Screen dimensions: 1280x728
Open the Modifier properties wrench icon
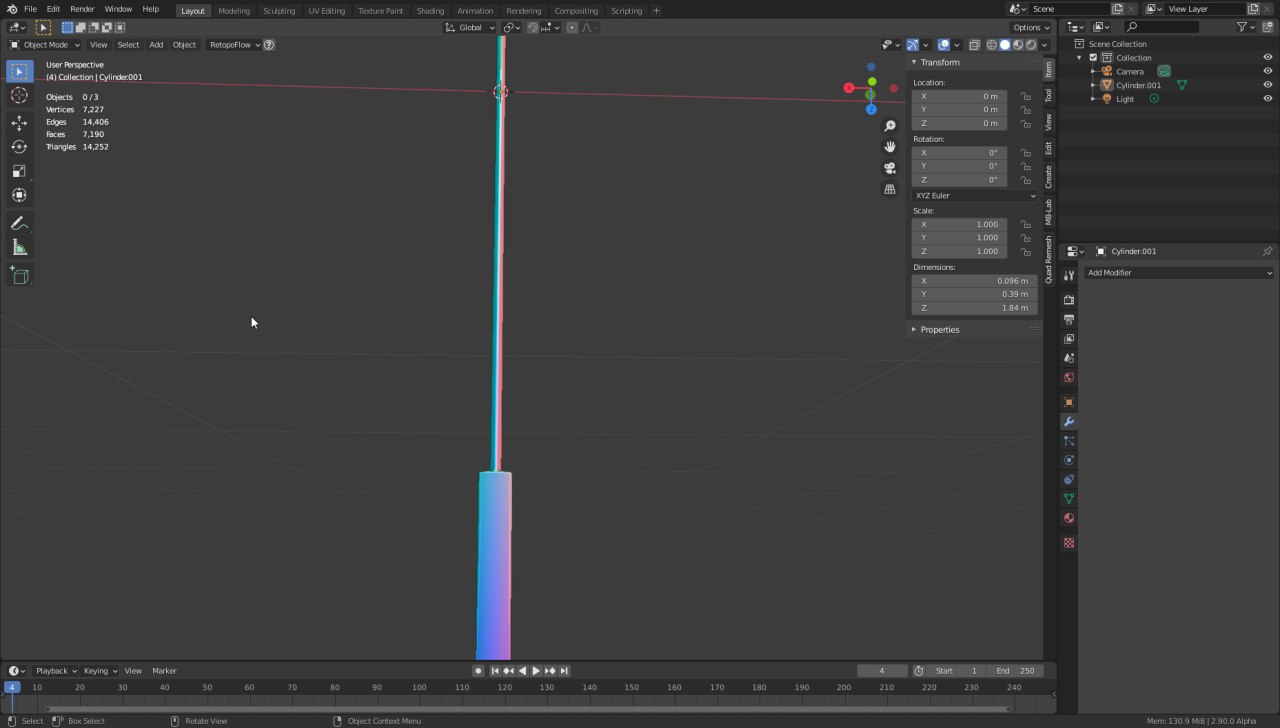pyautogui.click(x=1069, y=422)
